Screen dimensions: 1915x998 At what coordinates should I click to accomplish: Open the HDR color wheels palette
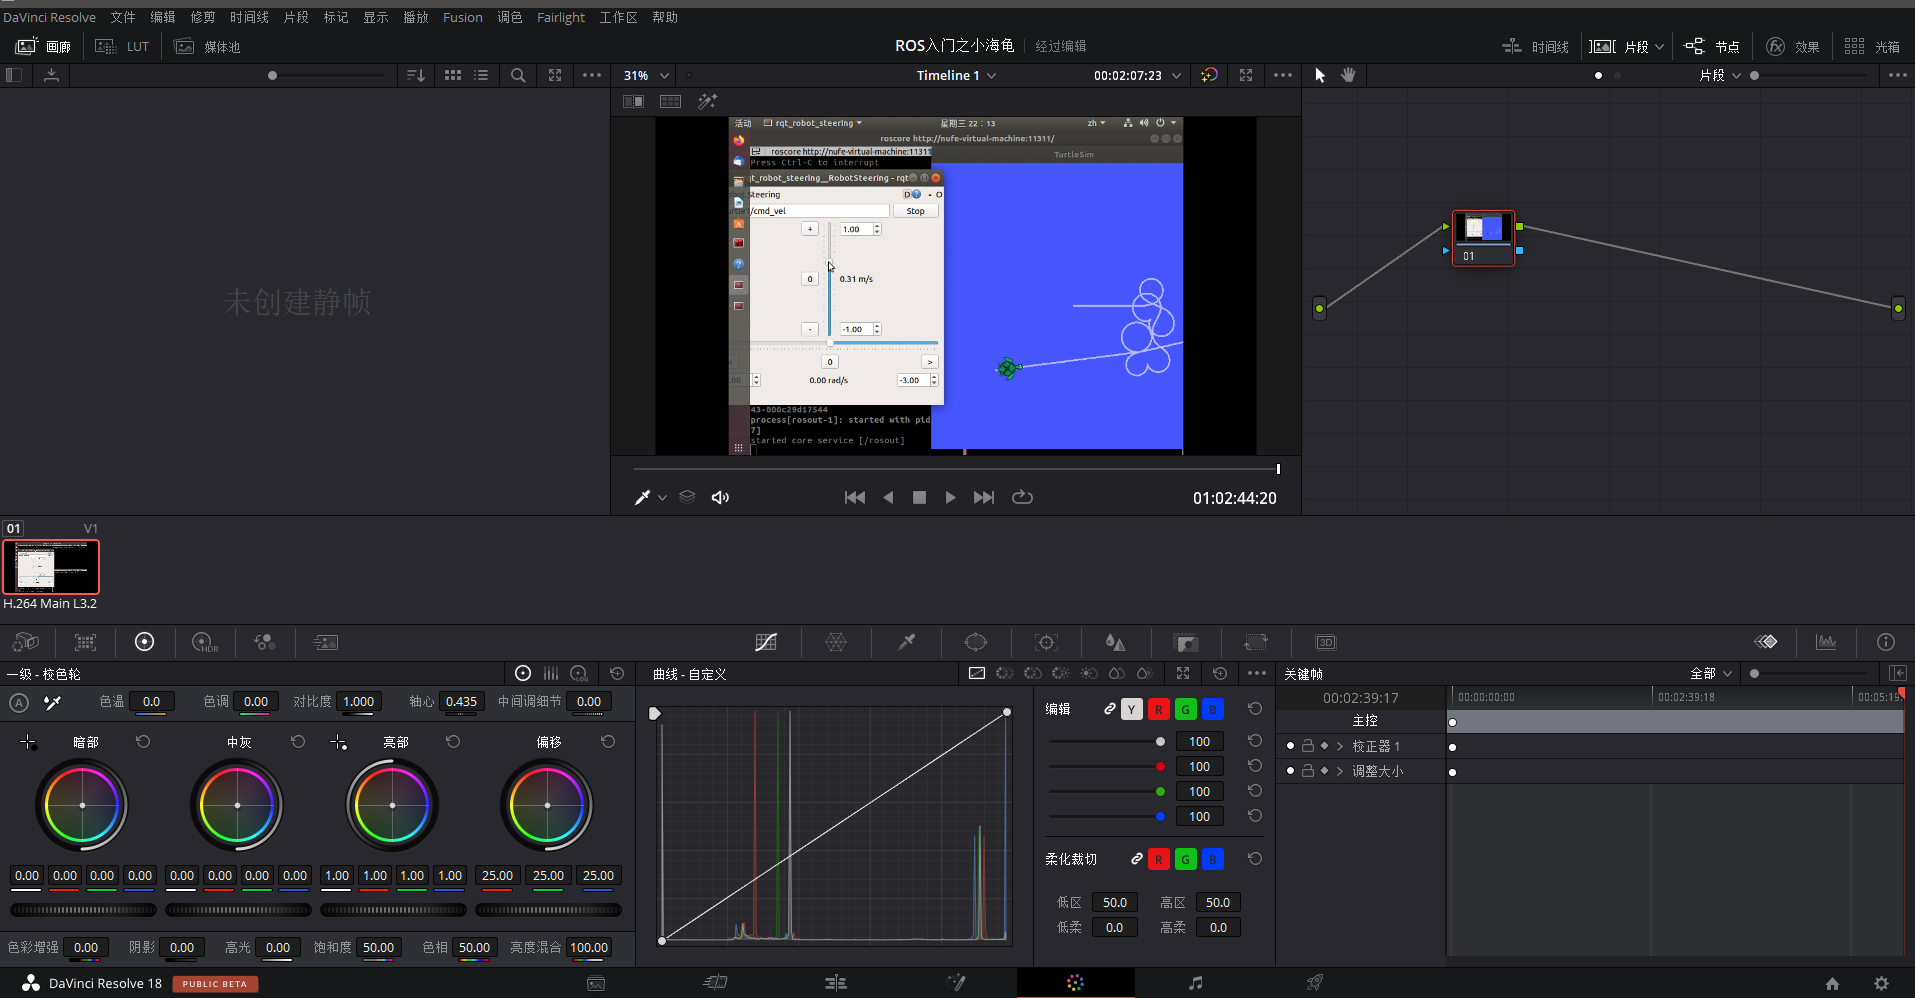pyautogui.click(x=204, y=642)
